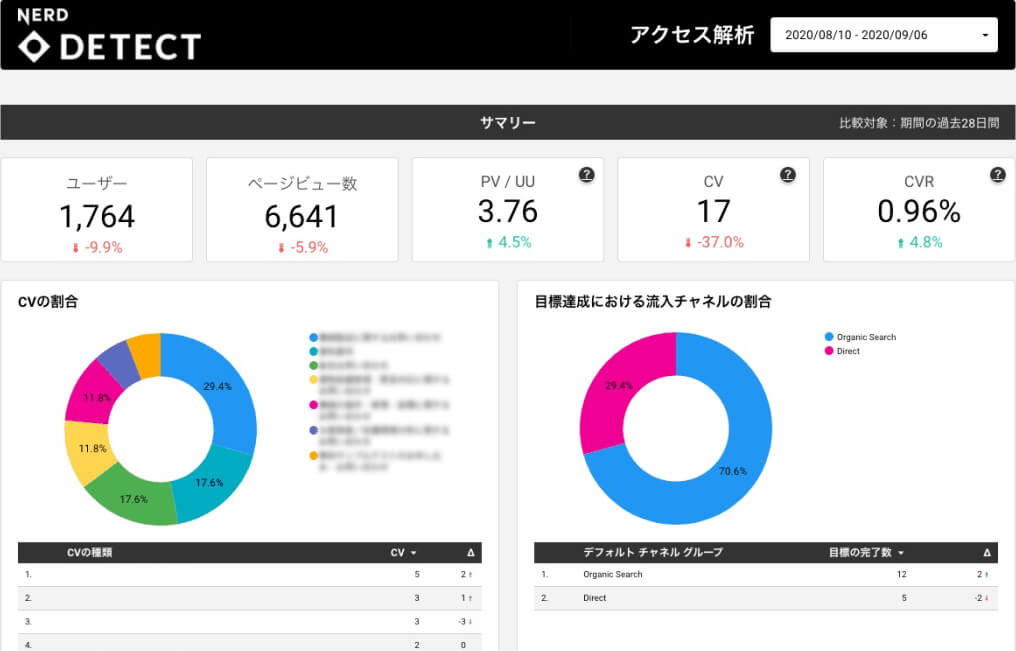Click the Δ header in channel table

tap(986, 553)
